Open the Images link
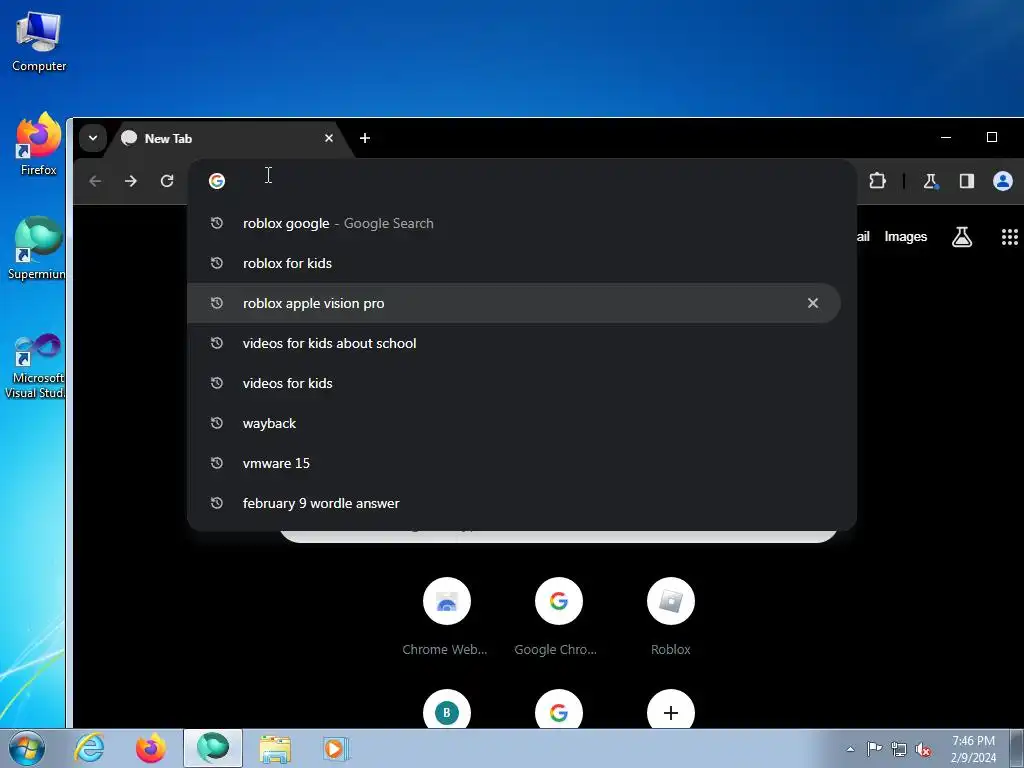The image size is (1024, 768). tap(906, 236)
